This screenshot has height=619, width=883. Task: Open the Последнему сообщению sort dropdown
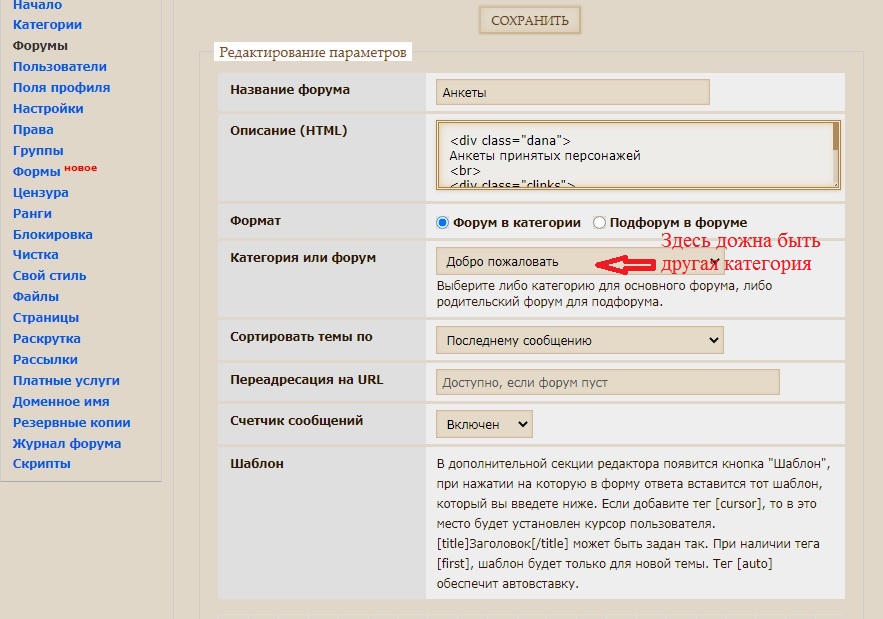(x=580, y=340)
